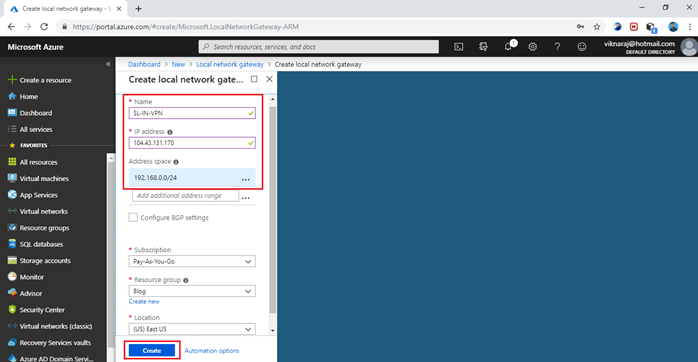Image resolution: width=698 pixels, height=362 pixels.
Task: Click the All services list icon
Action: tap(12, 129)
